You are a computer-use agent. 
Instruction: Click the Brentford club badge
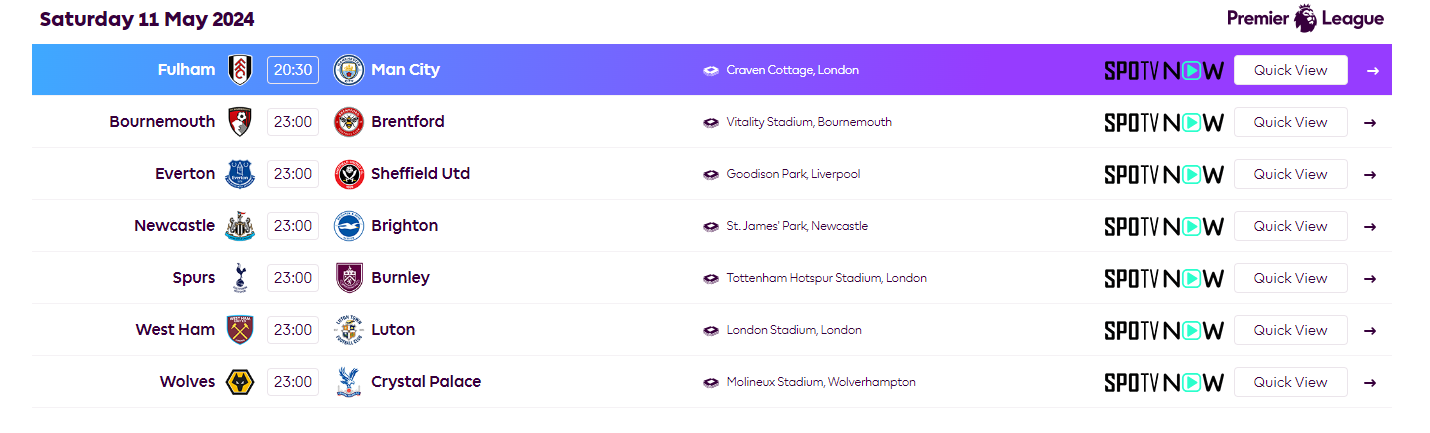pos(348,122)
